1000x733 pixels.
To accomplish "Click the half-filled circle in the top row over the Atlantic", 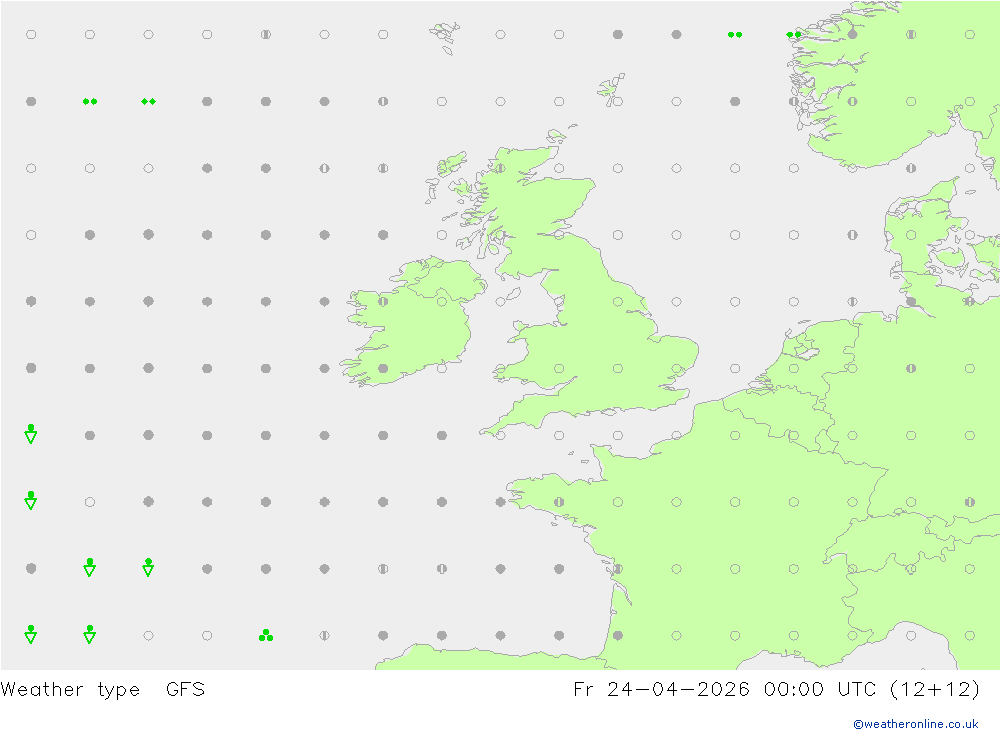I will point(266,34).
